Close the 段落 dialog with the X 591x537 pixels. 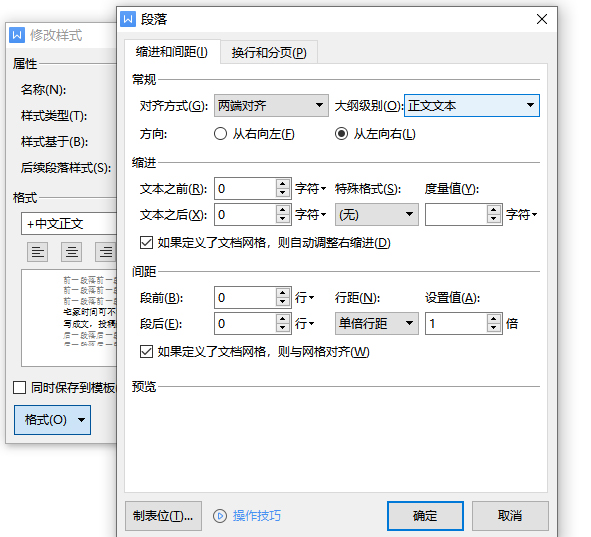click(x=542, y=19)
